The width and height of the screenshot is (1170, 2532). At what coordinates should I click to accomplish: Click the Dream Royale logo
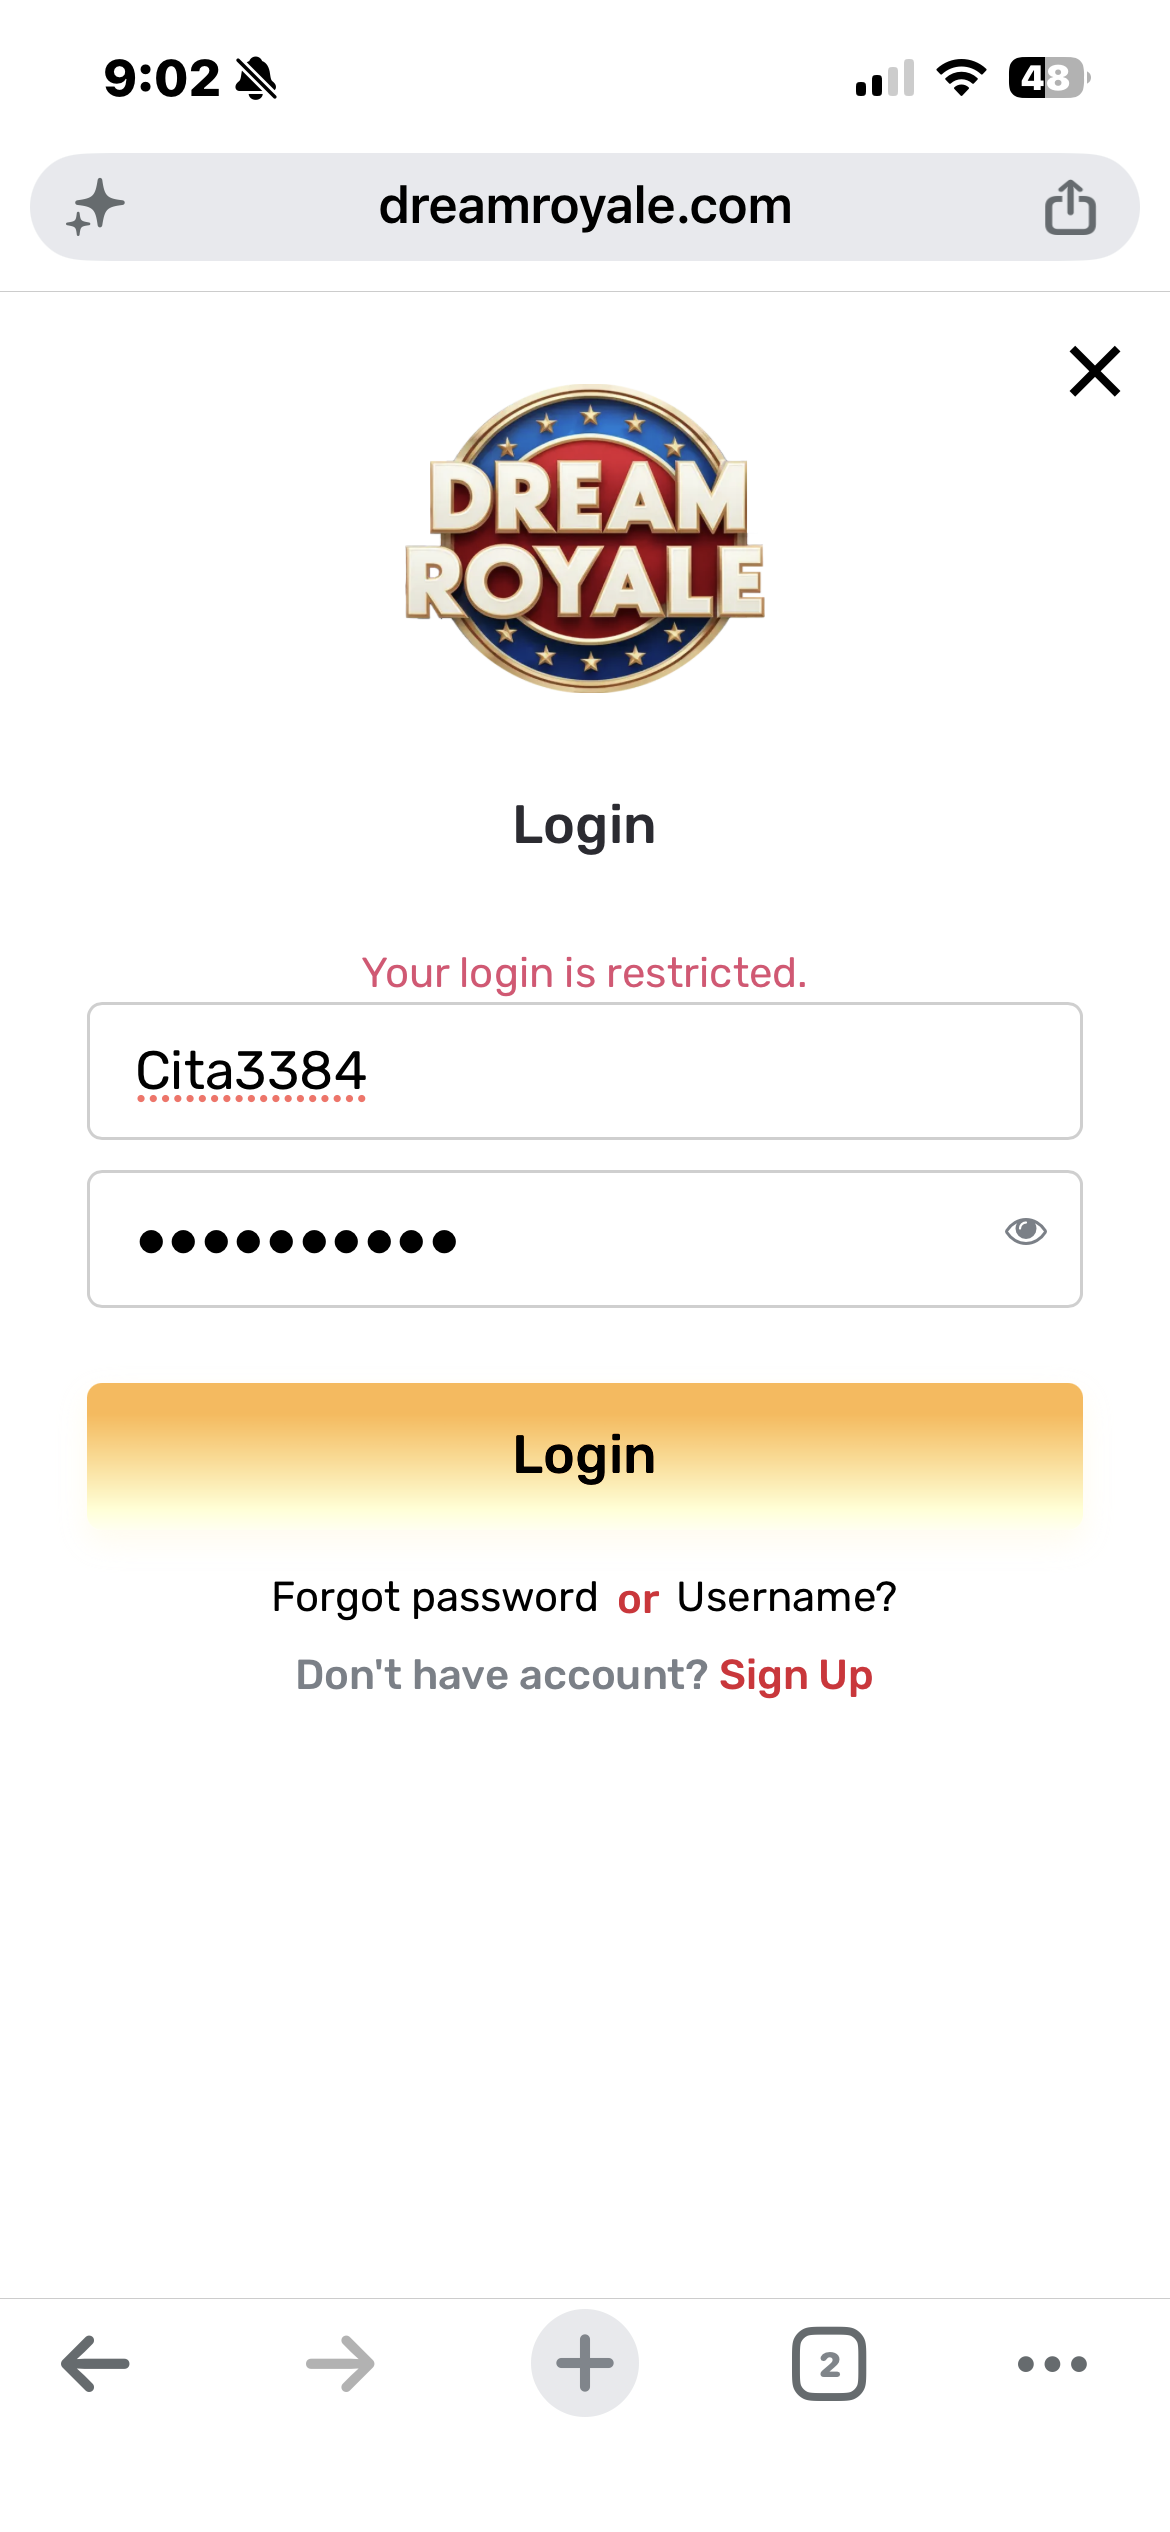pos(585,538)
